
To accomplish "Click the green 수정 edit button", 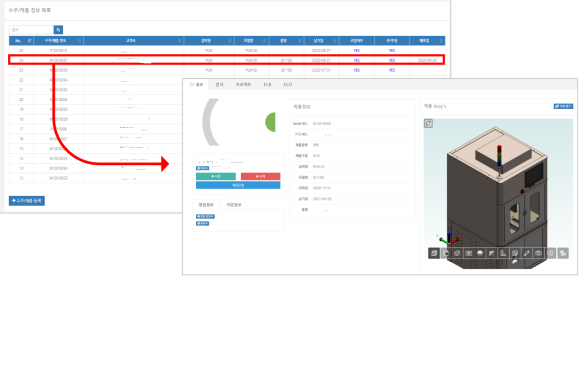I will tap(216, 176).
